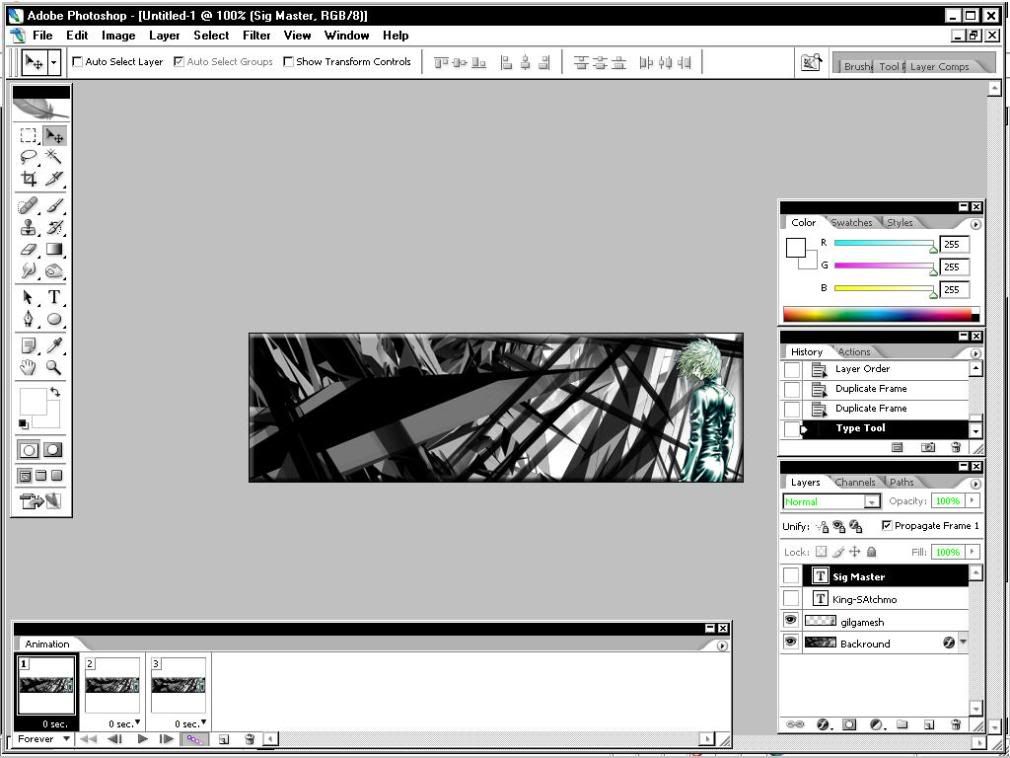Select the Gradient tool
The width and height of the screenshot is (1010, 758).
(x=54, y=249)
